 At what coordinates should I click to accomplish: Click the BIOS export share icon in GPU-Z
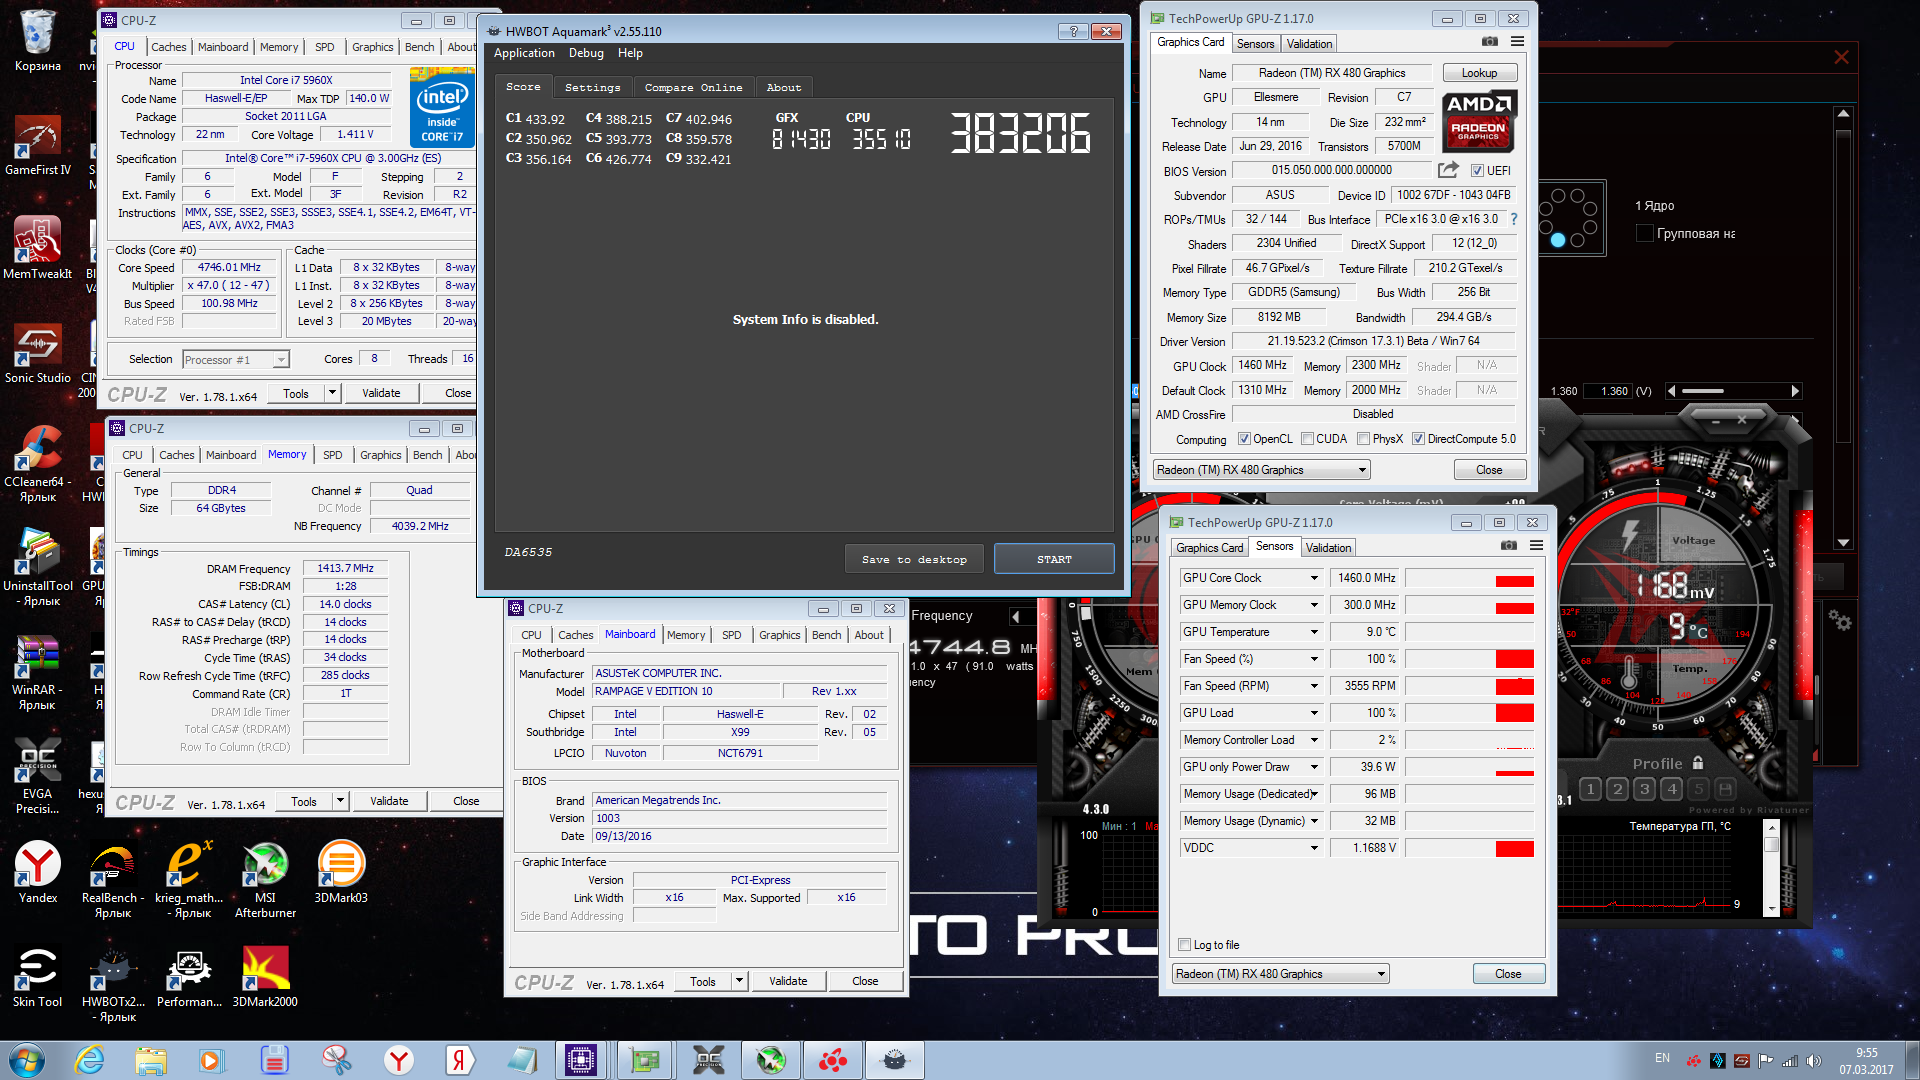[1448, 170]
